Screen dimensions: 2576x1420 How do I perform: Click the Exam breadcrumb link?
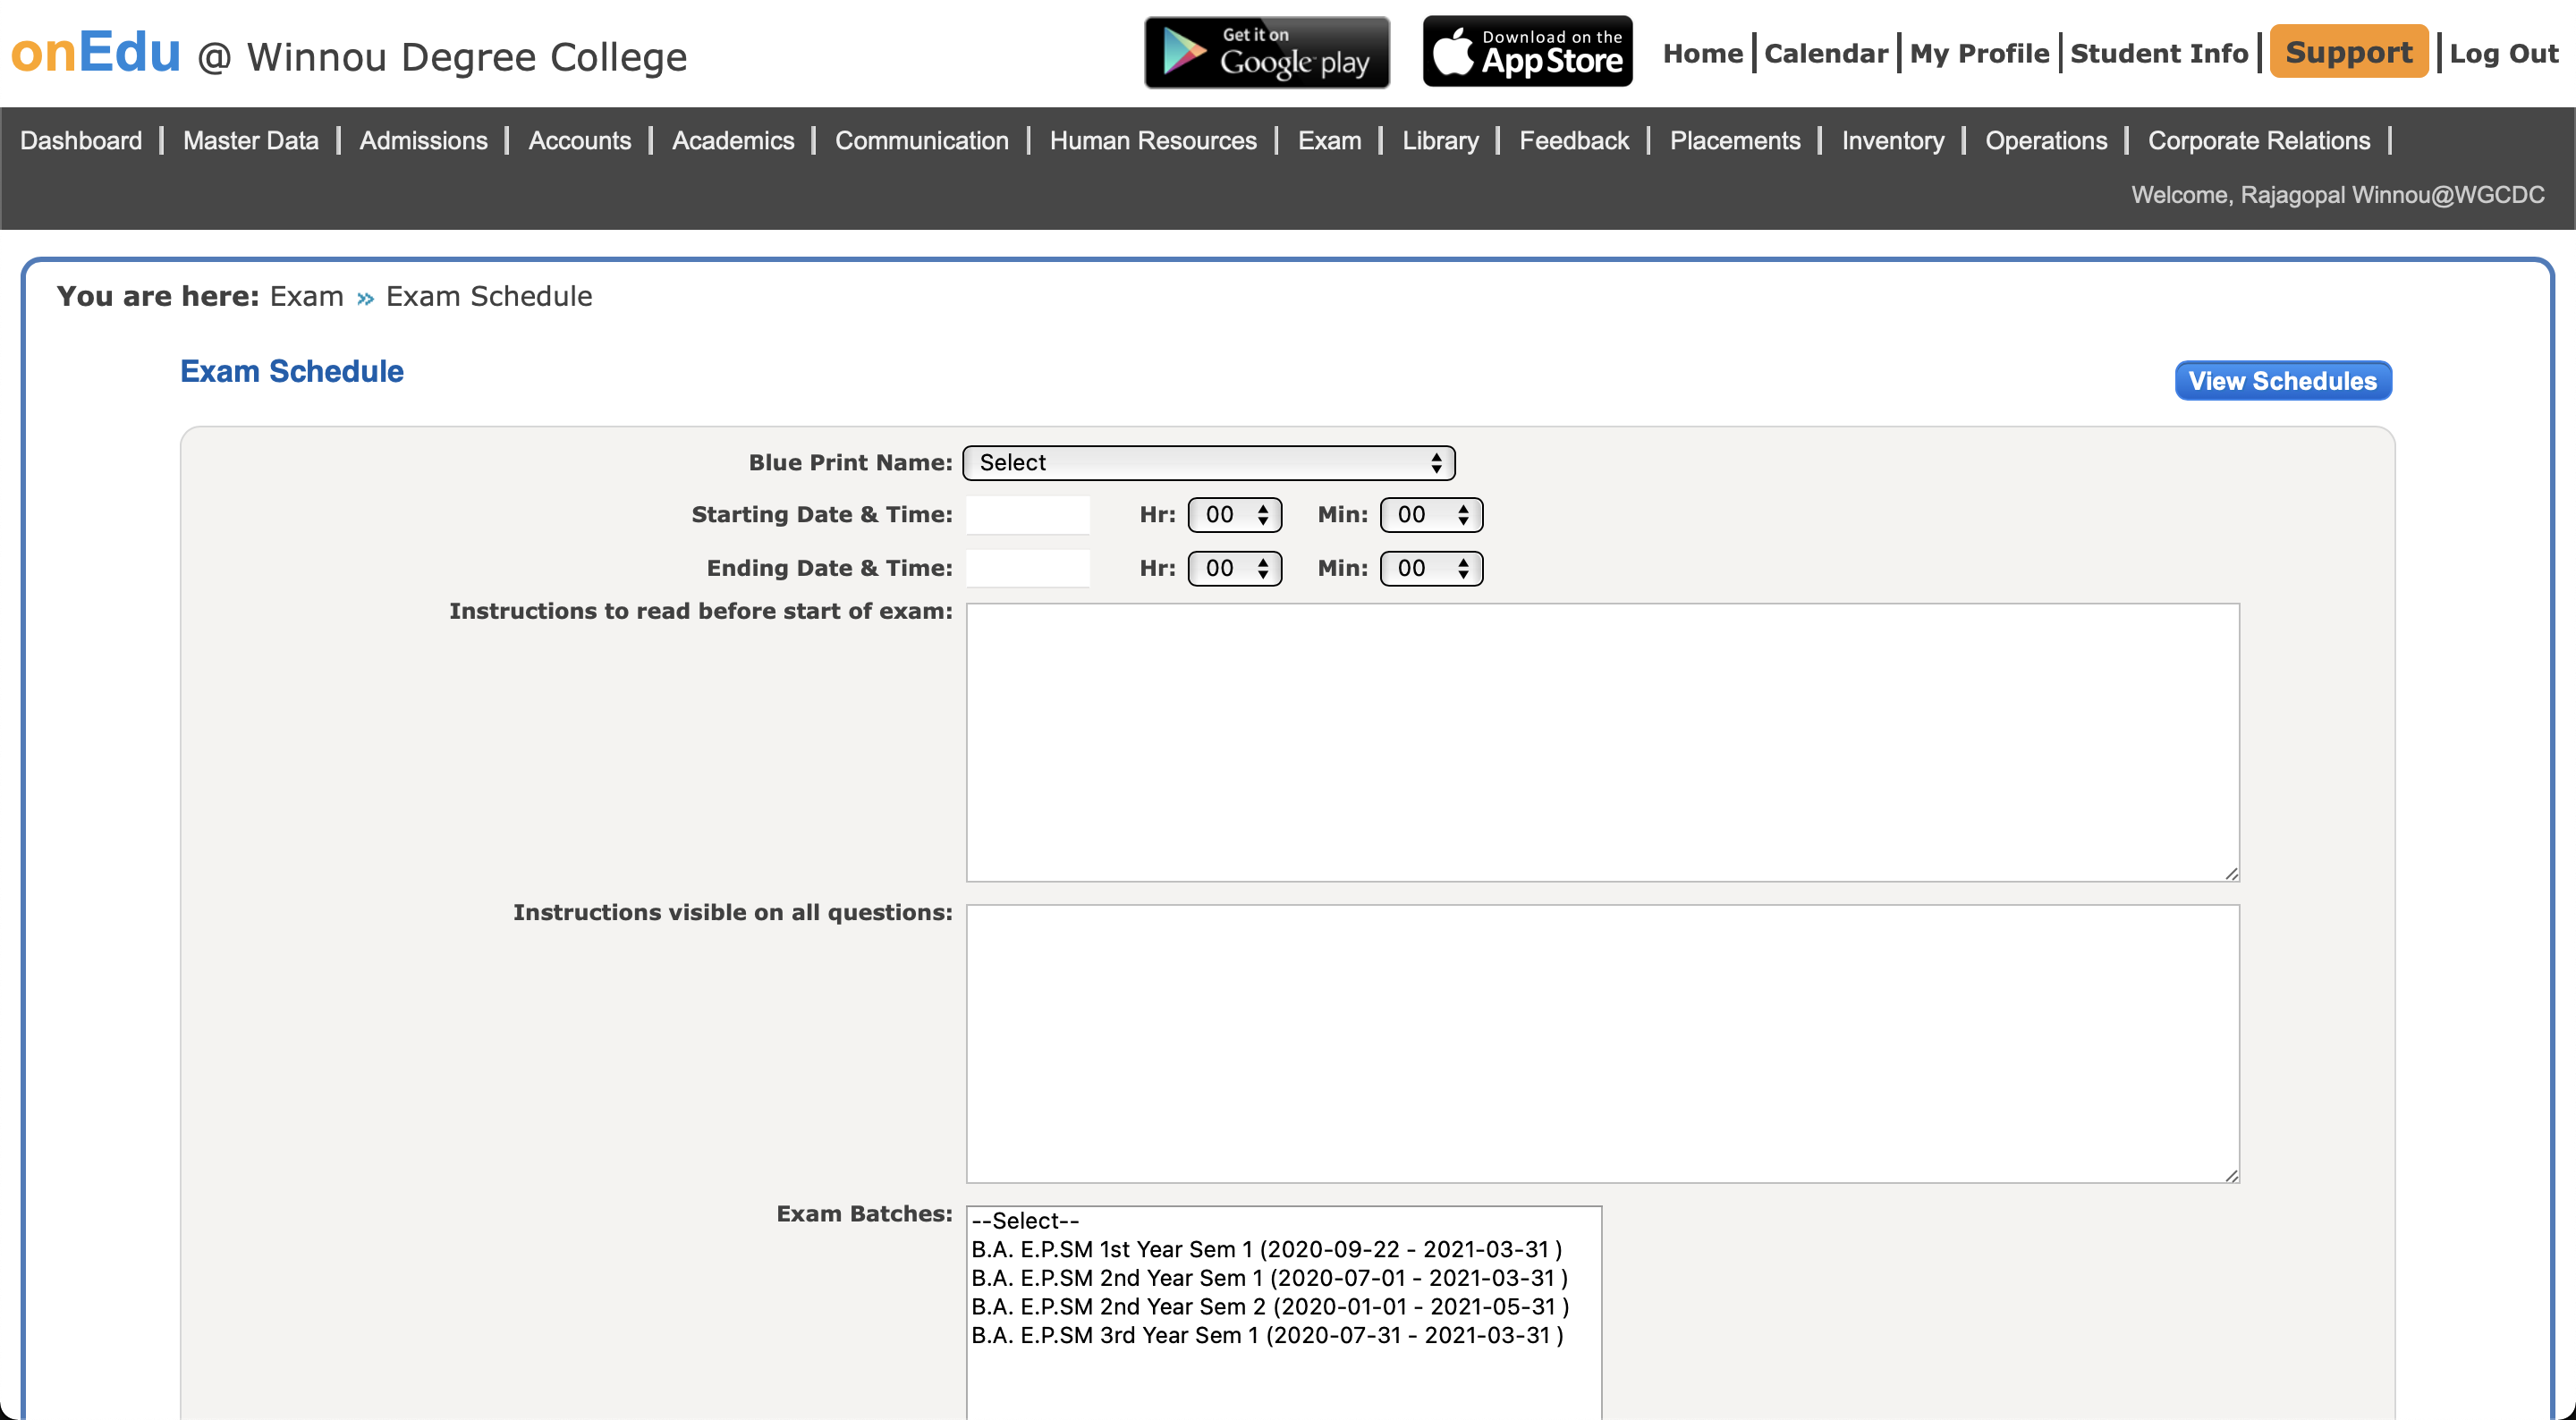tap(306, 297)
